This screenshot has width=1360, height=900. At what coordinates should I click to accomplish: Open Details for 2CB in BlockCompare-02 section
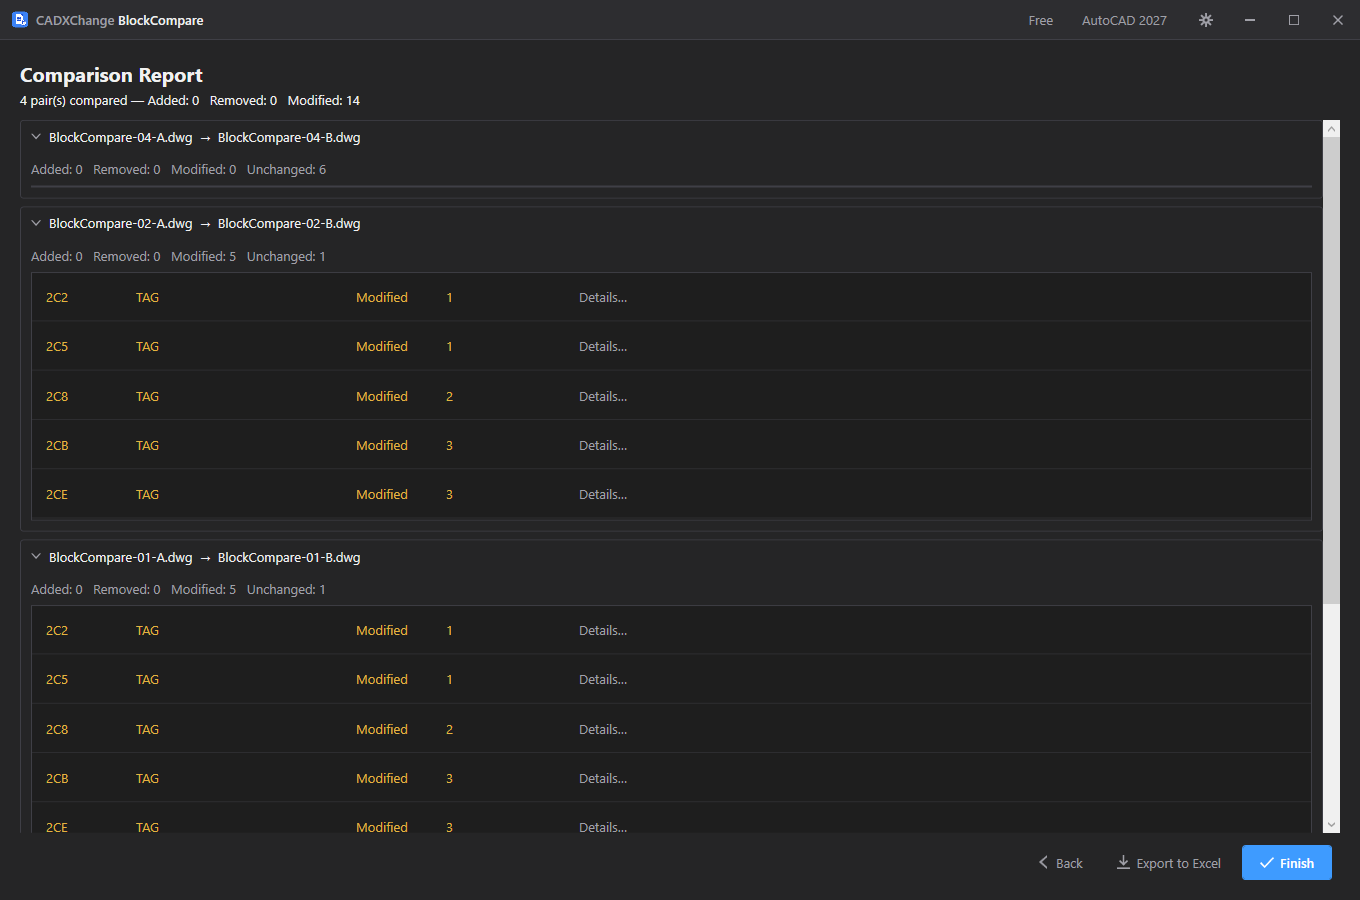tap(603, 445)
